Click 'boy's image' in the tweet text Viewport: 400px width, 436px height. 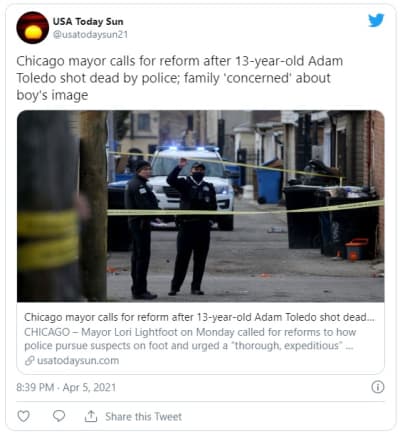[x=52, y=95]
